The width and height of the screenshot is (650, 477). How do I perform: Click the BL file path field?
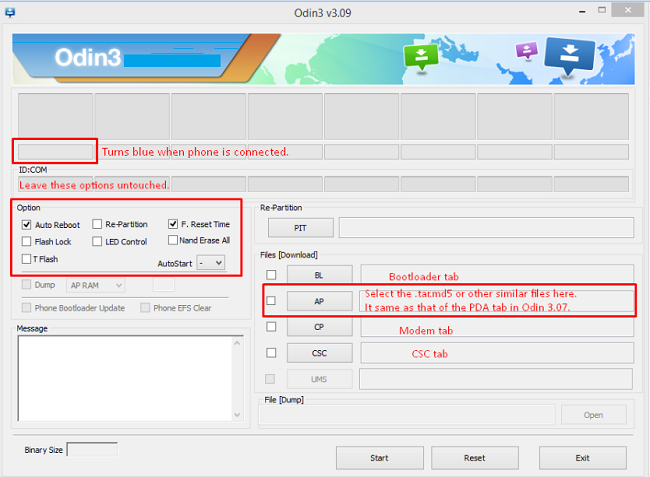click(x=497, y=276)
